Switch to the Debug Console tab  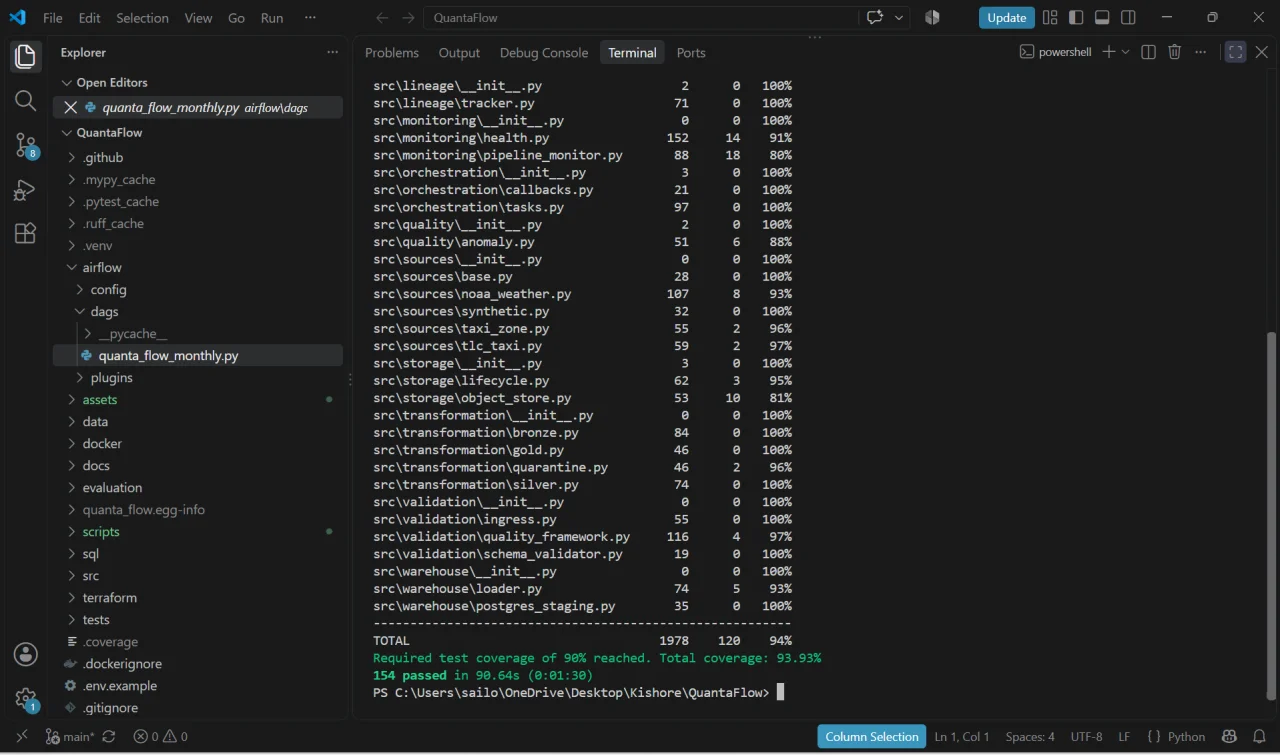tap(544, 53)
